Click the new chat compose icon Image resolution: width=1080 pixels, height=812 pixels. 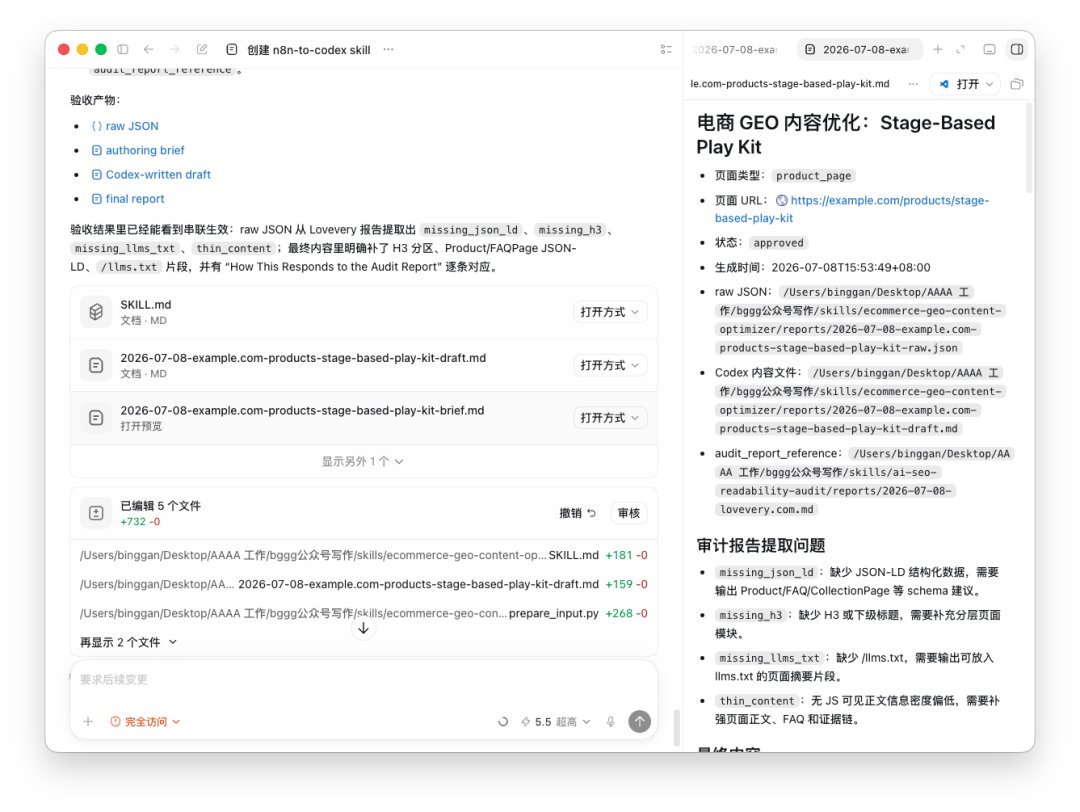point(202,50)
